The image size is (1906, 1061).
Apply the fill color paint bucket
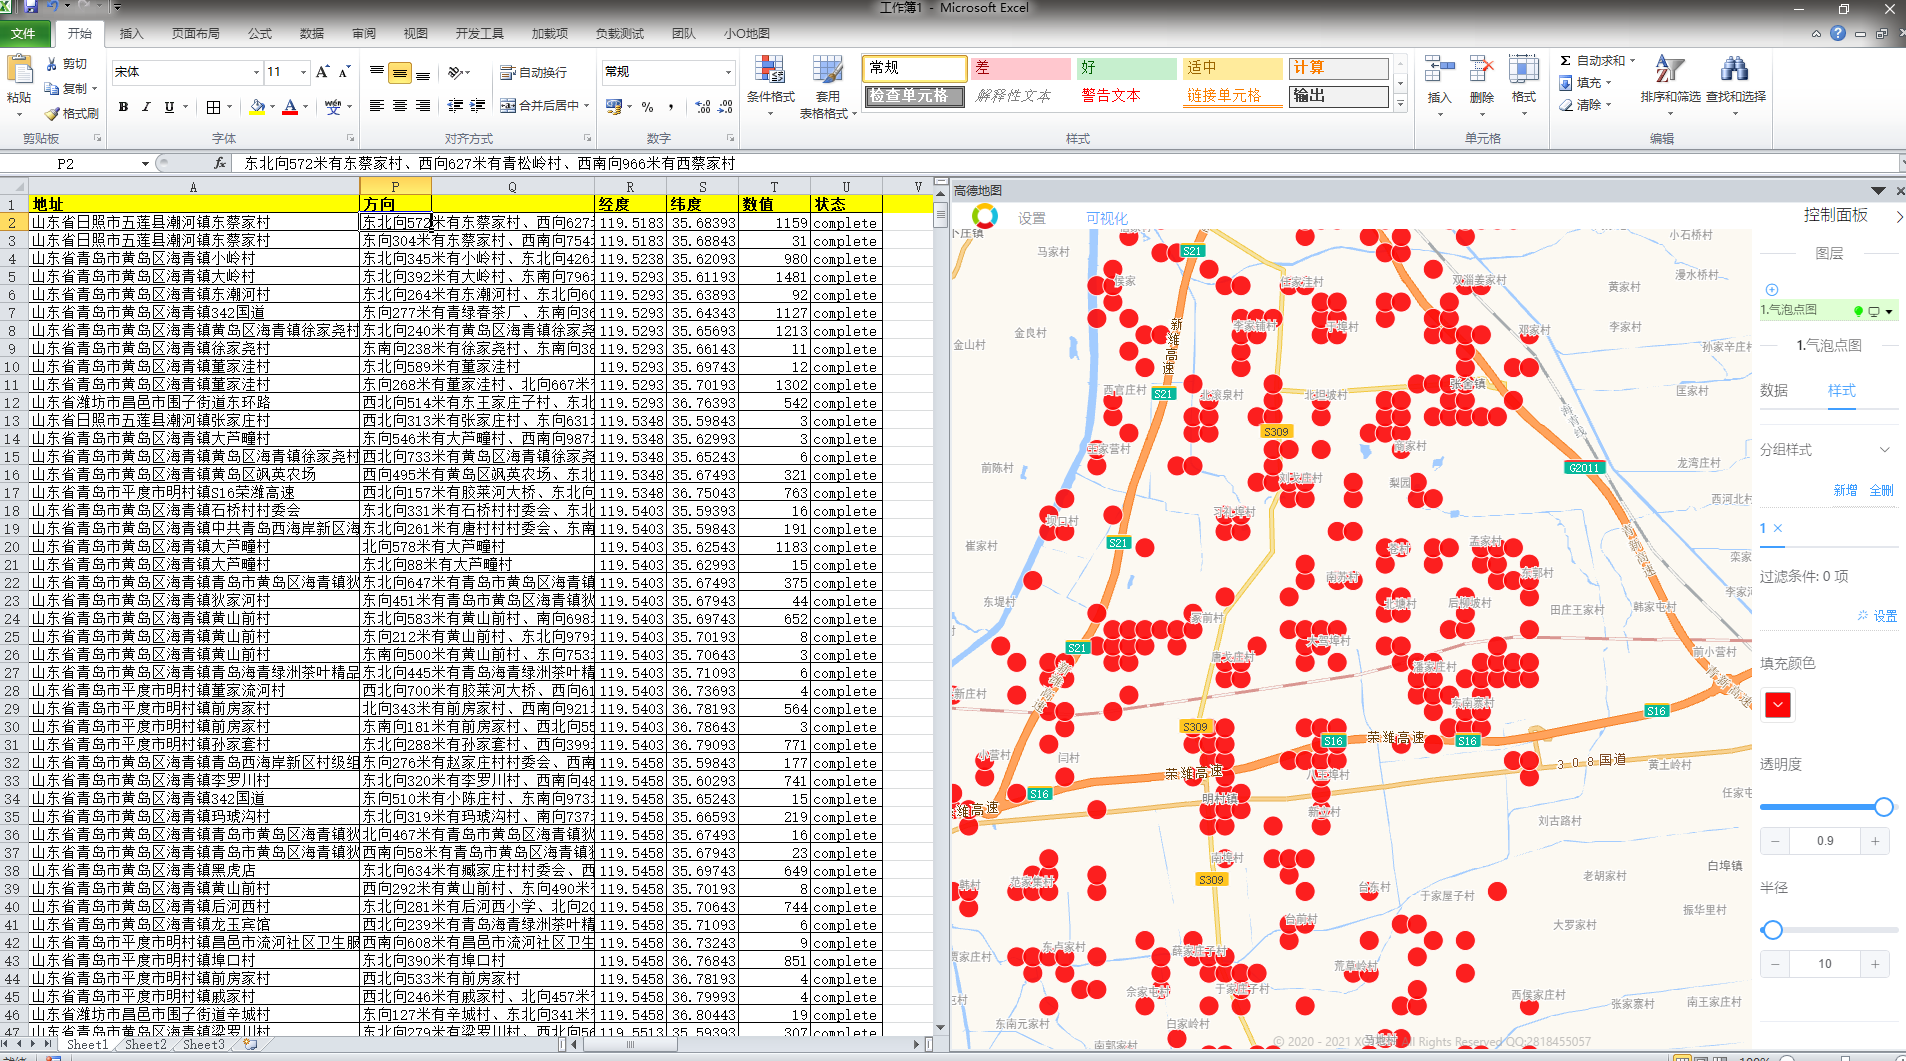[x=258, y=107]
